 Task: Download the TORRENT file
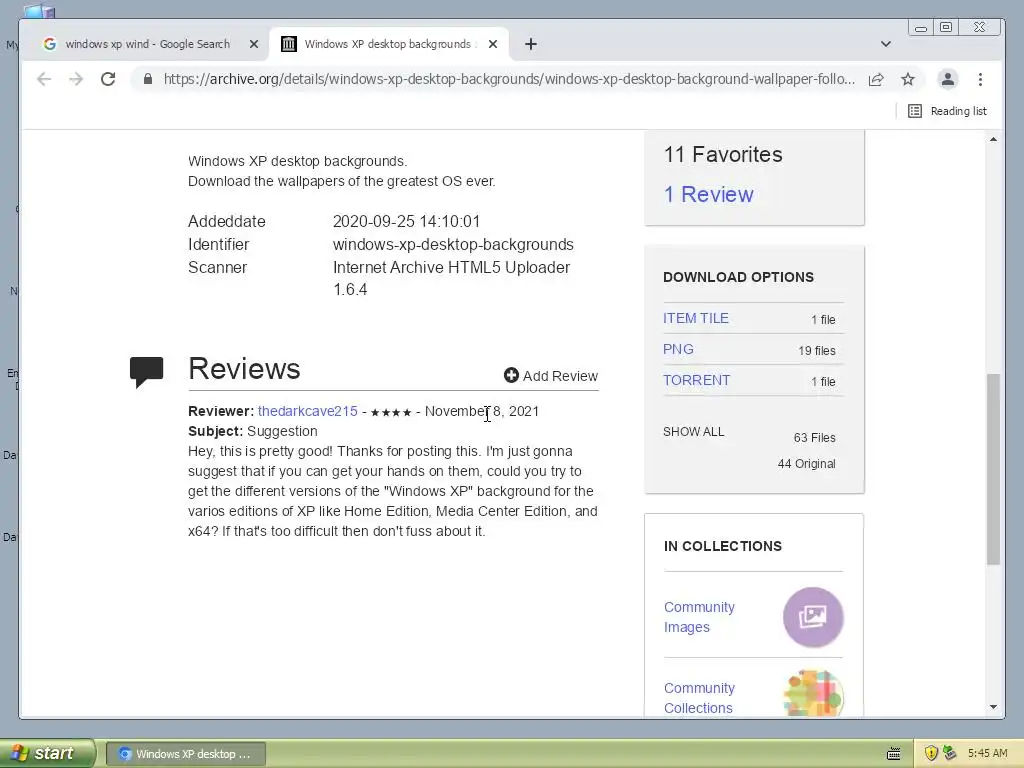696,380
